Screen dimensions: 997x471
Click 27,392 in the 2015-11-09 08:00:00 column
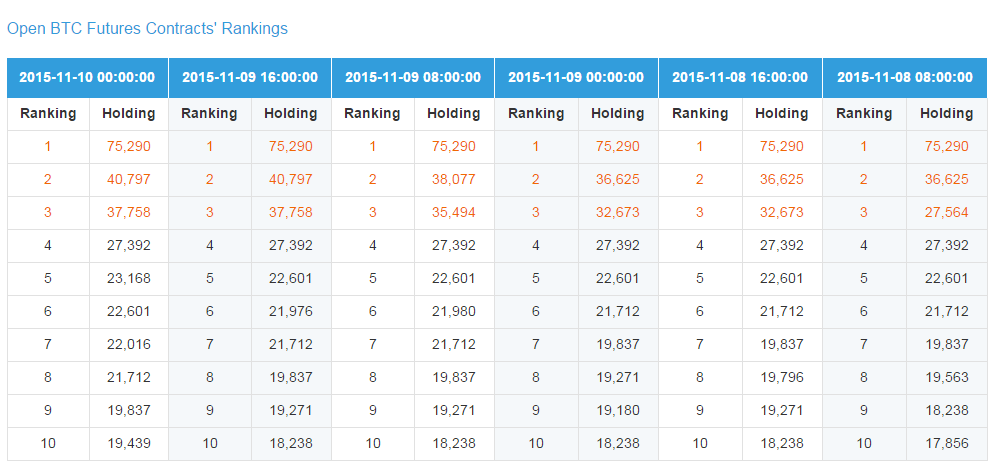click(454, 246)
